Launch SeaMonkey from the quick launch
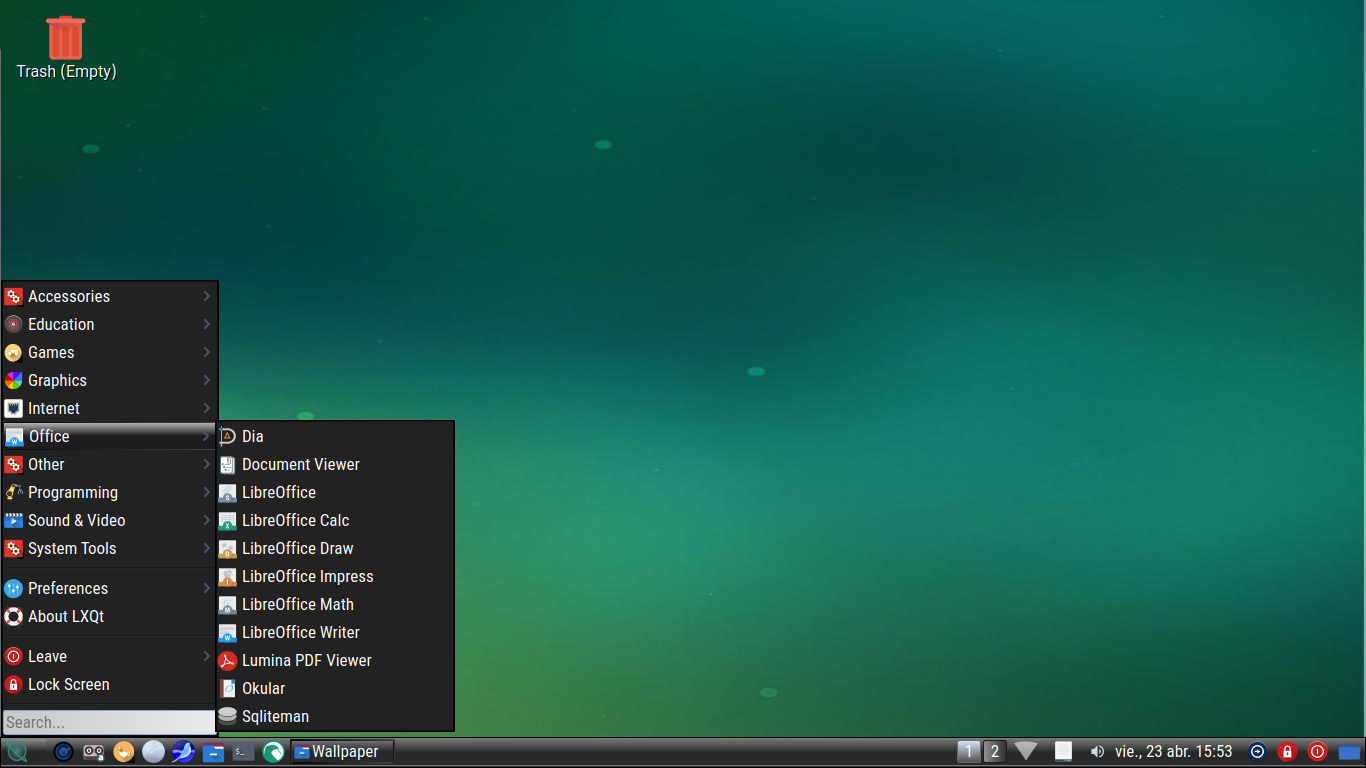The image size is (1366, 768). (183, 752)
